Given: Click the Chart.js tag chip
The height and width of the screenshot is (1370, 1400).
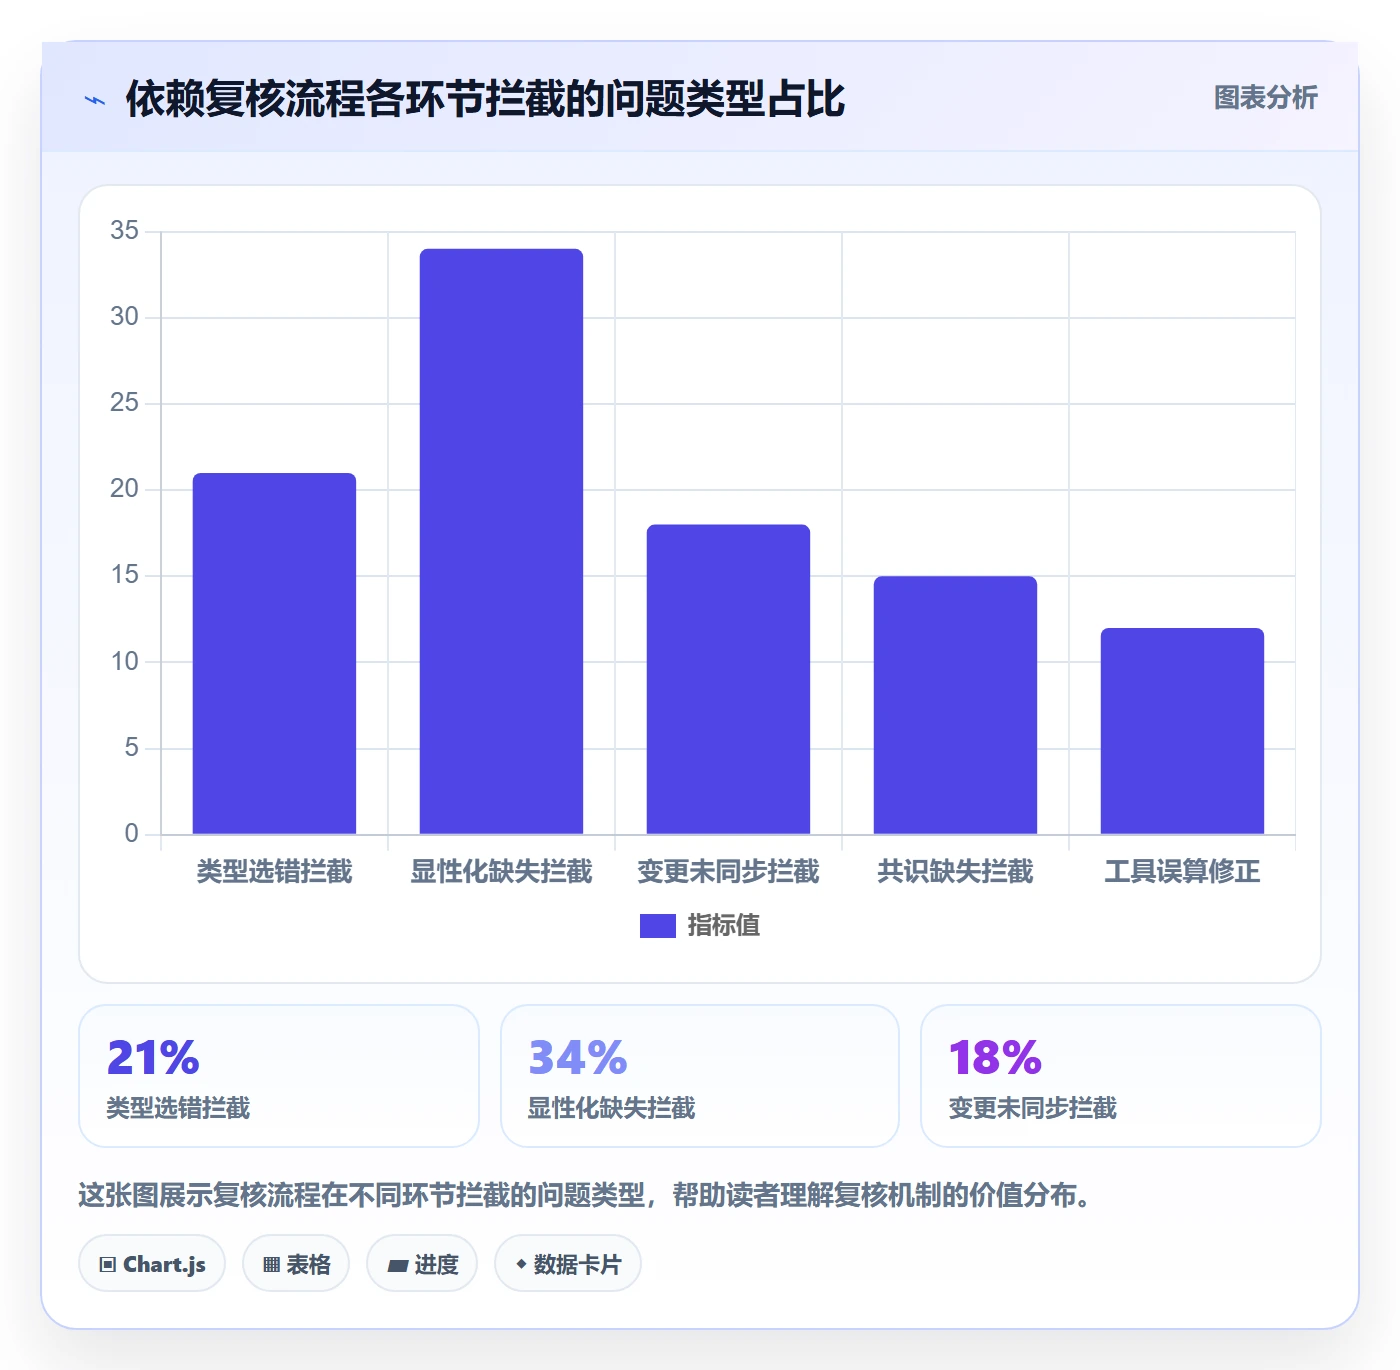Looking at the screenshot, I should tap(152, 1264).
